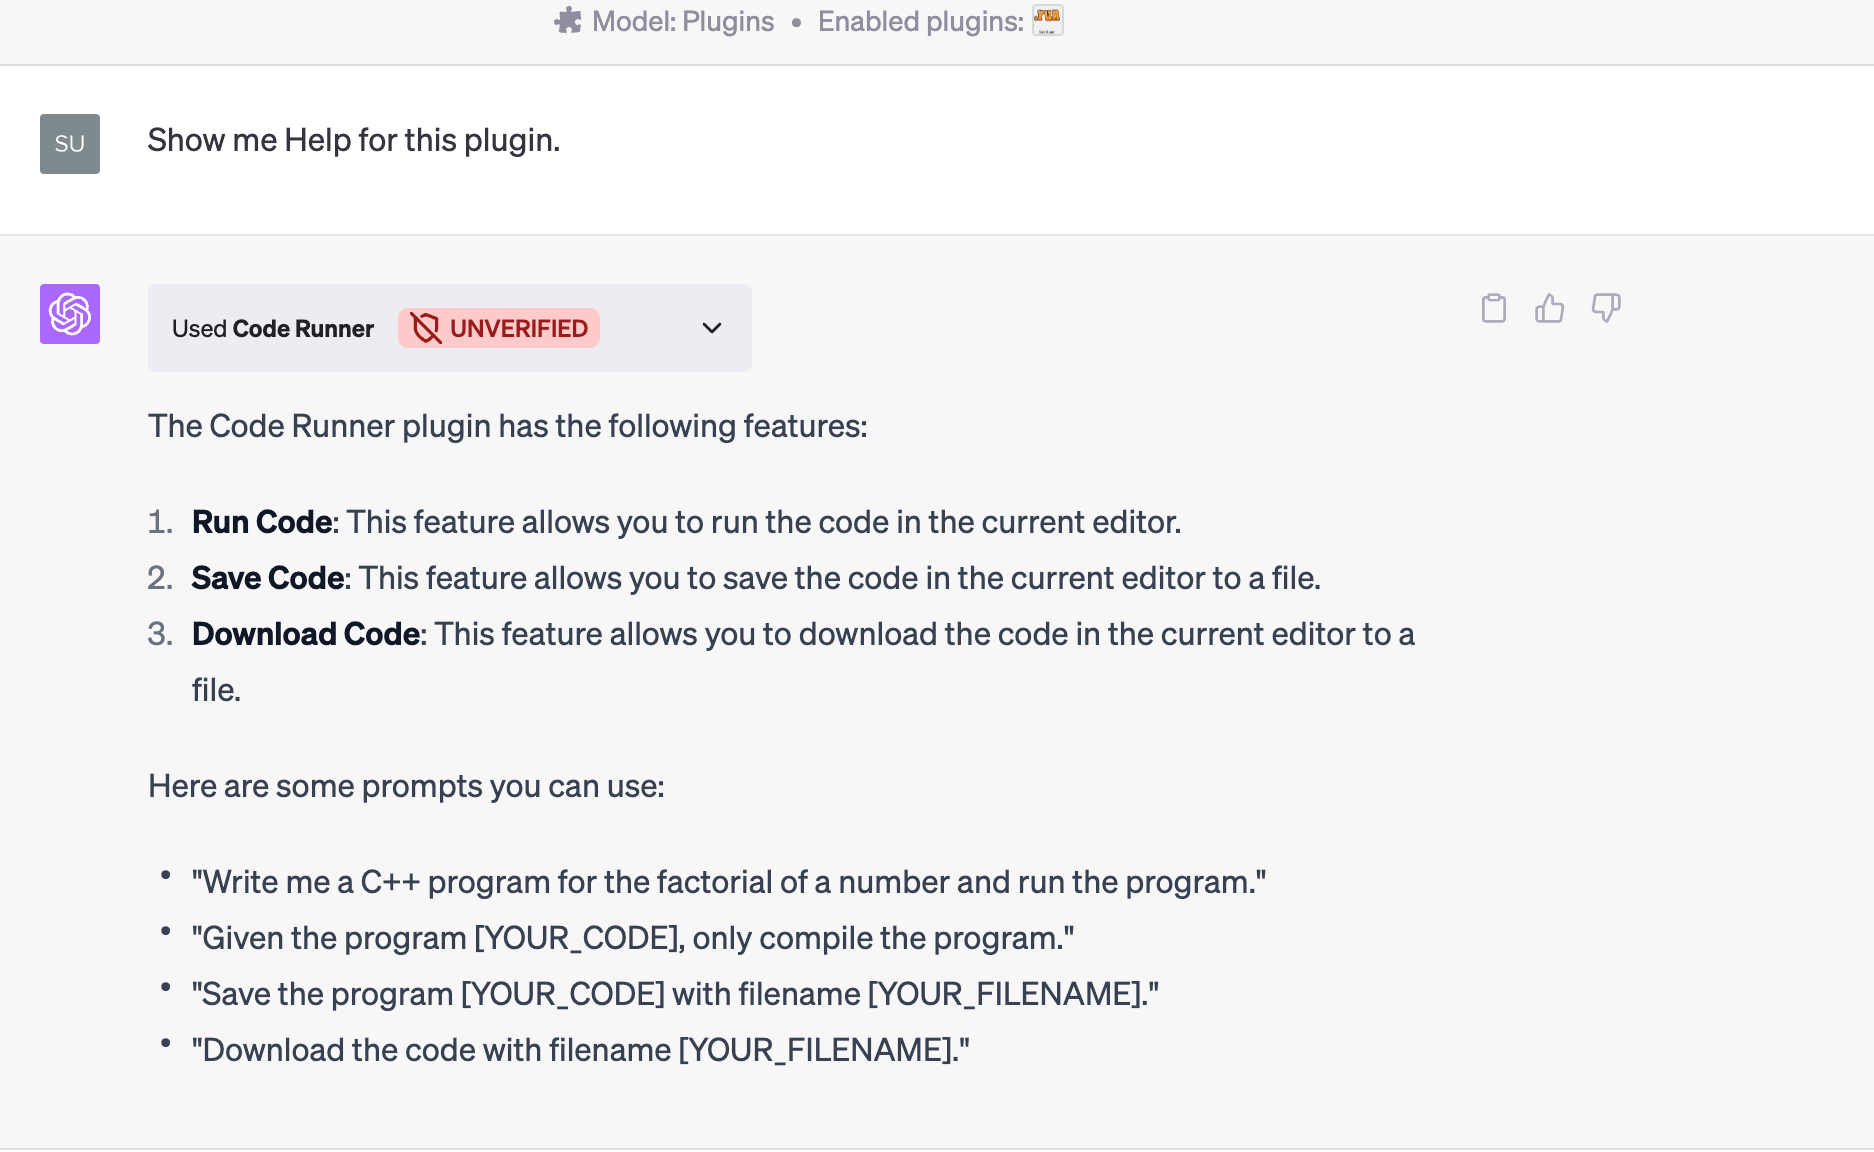Click the 'Save Code' feature heading
The height and width of the screenshot is (1152, 1874).
[x=268, y=578]
